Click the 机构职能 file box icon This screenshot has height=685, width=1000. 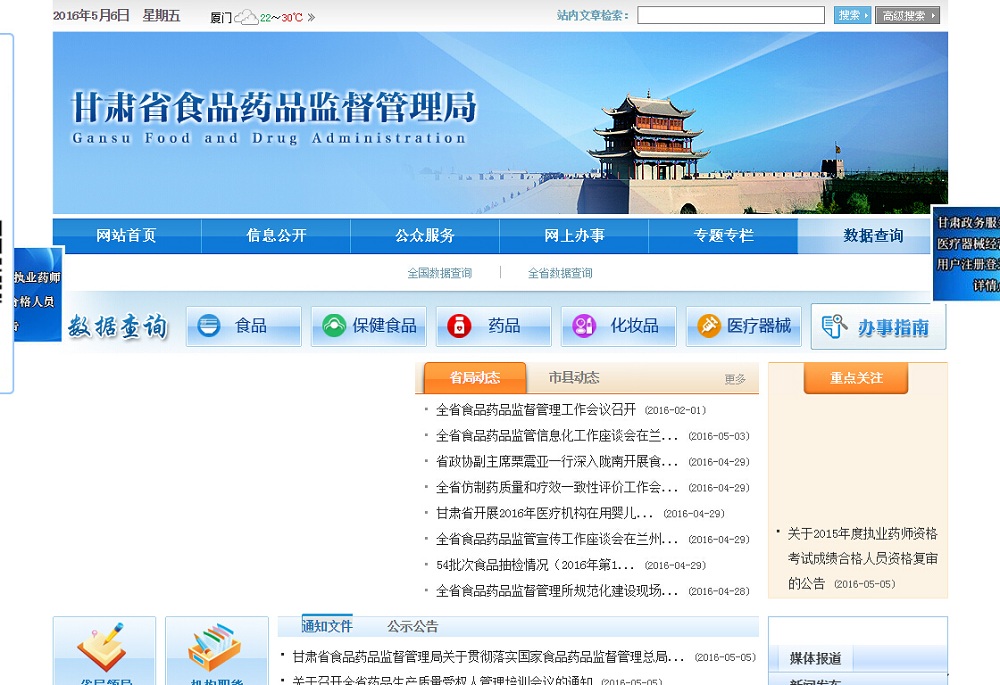point(216,646)
